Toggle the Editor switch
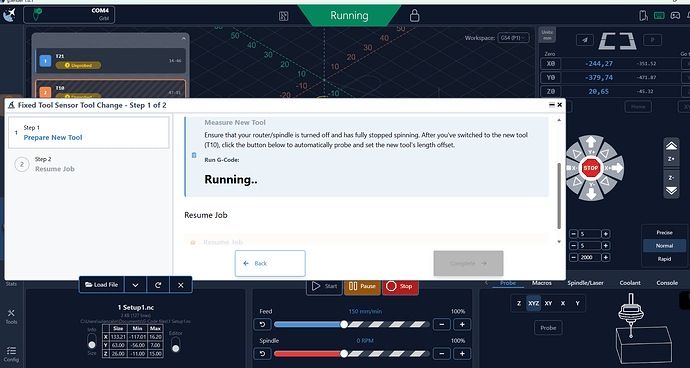 coord(175,345)
